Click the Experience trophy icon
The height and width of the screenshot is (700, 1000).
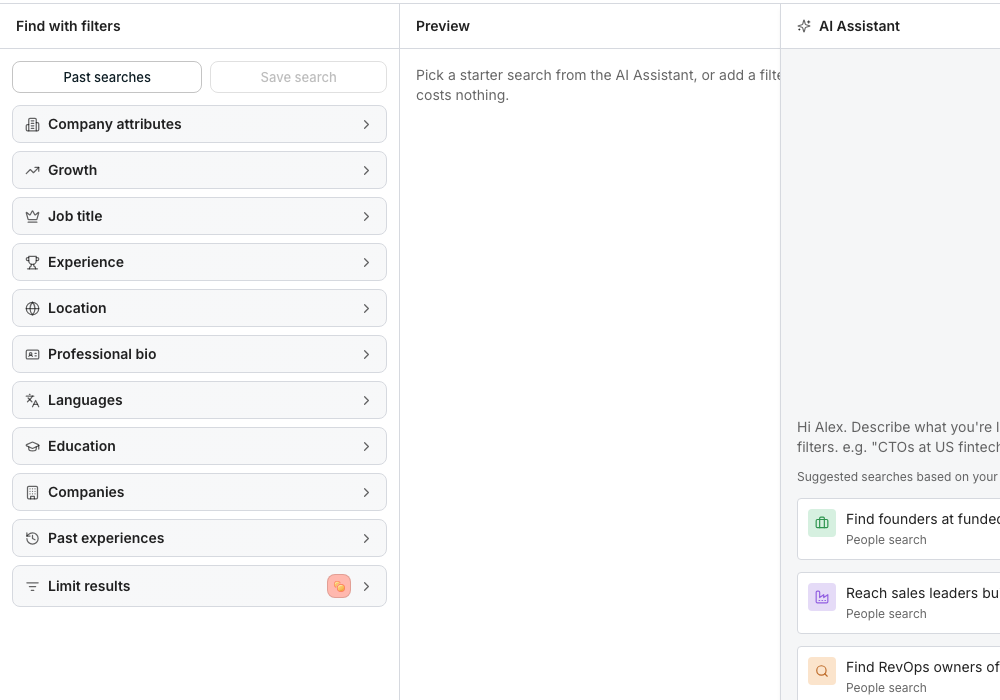click(x=33, y=262)
